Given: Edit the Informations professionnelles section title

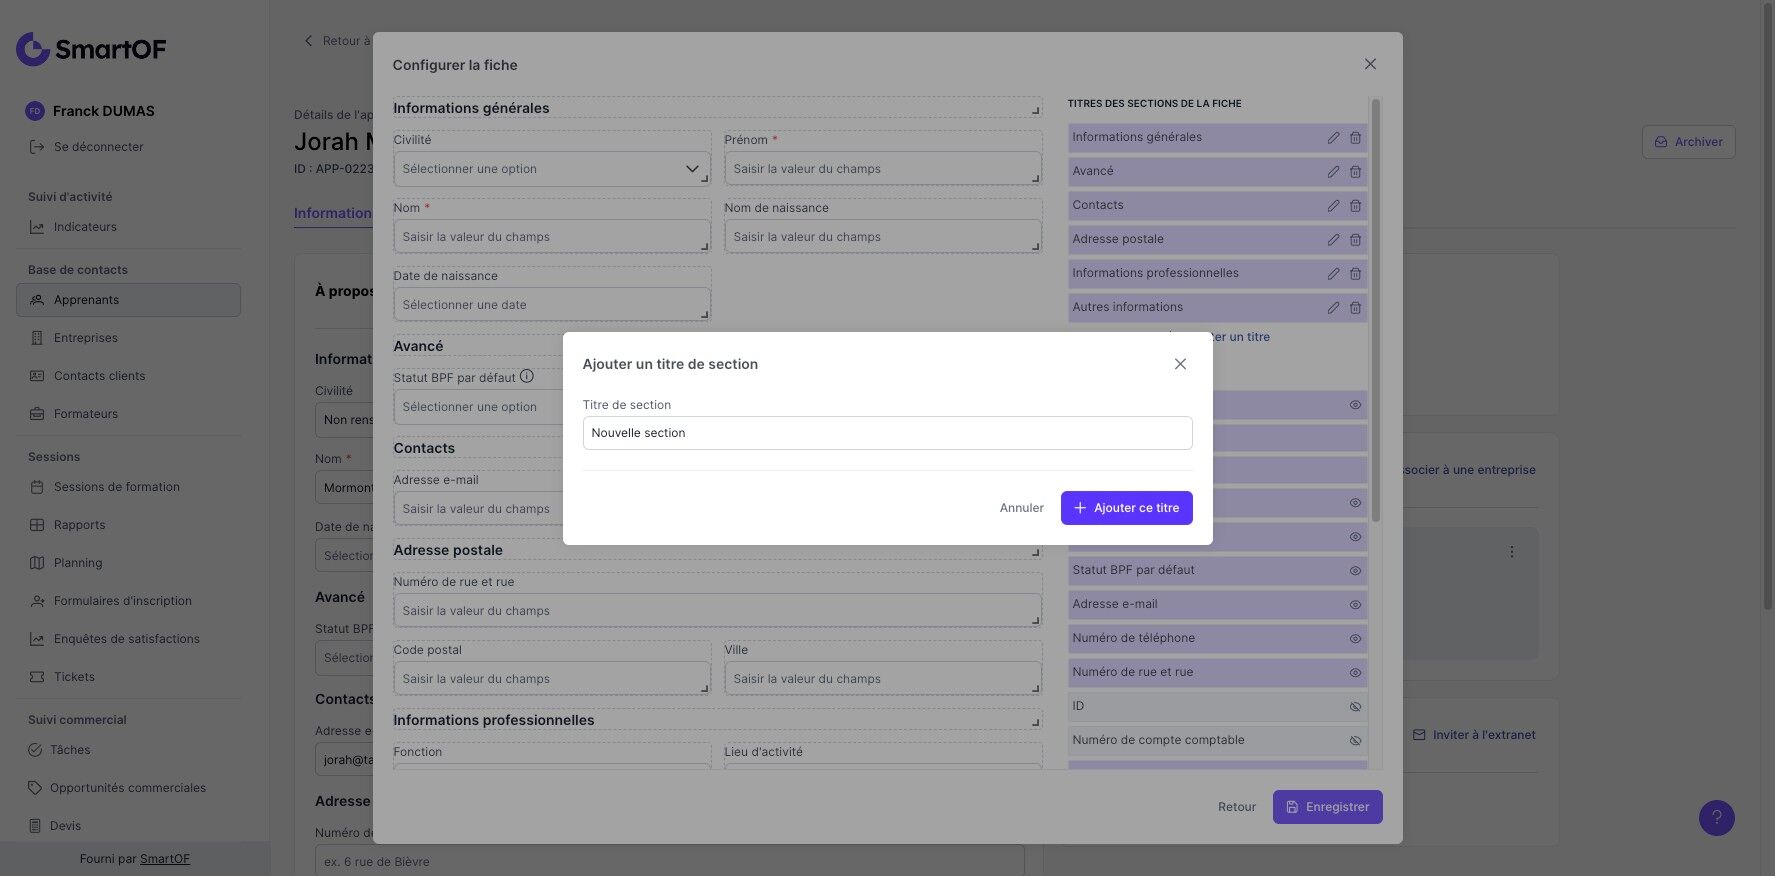Looking at the screenshot, I should [x=1333, y=274].
